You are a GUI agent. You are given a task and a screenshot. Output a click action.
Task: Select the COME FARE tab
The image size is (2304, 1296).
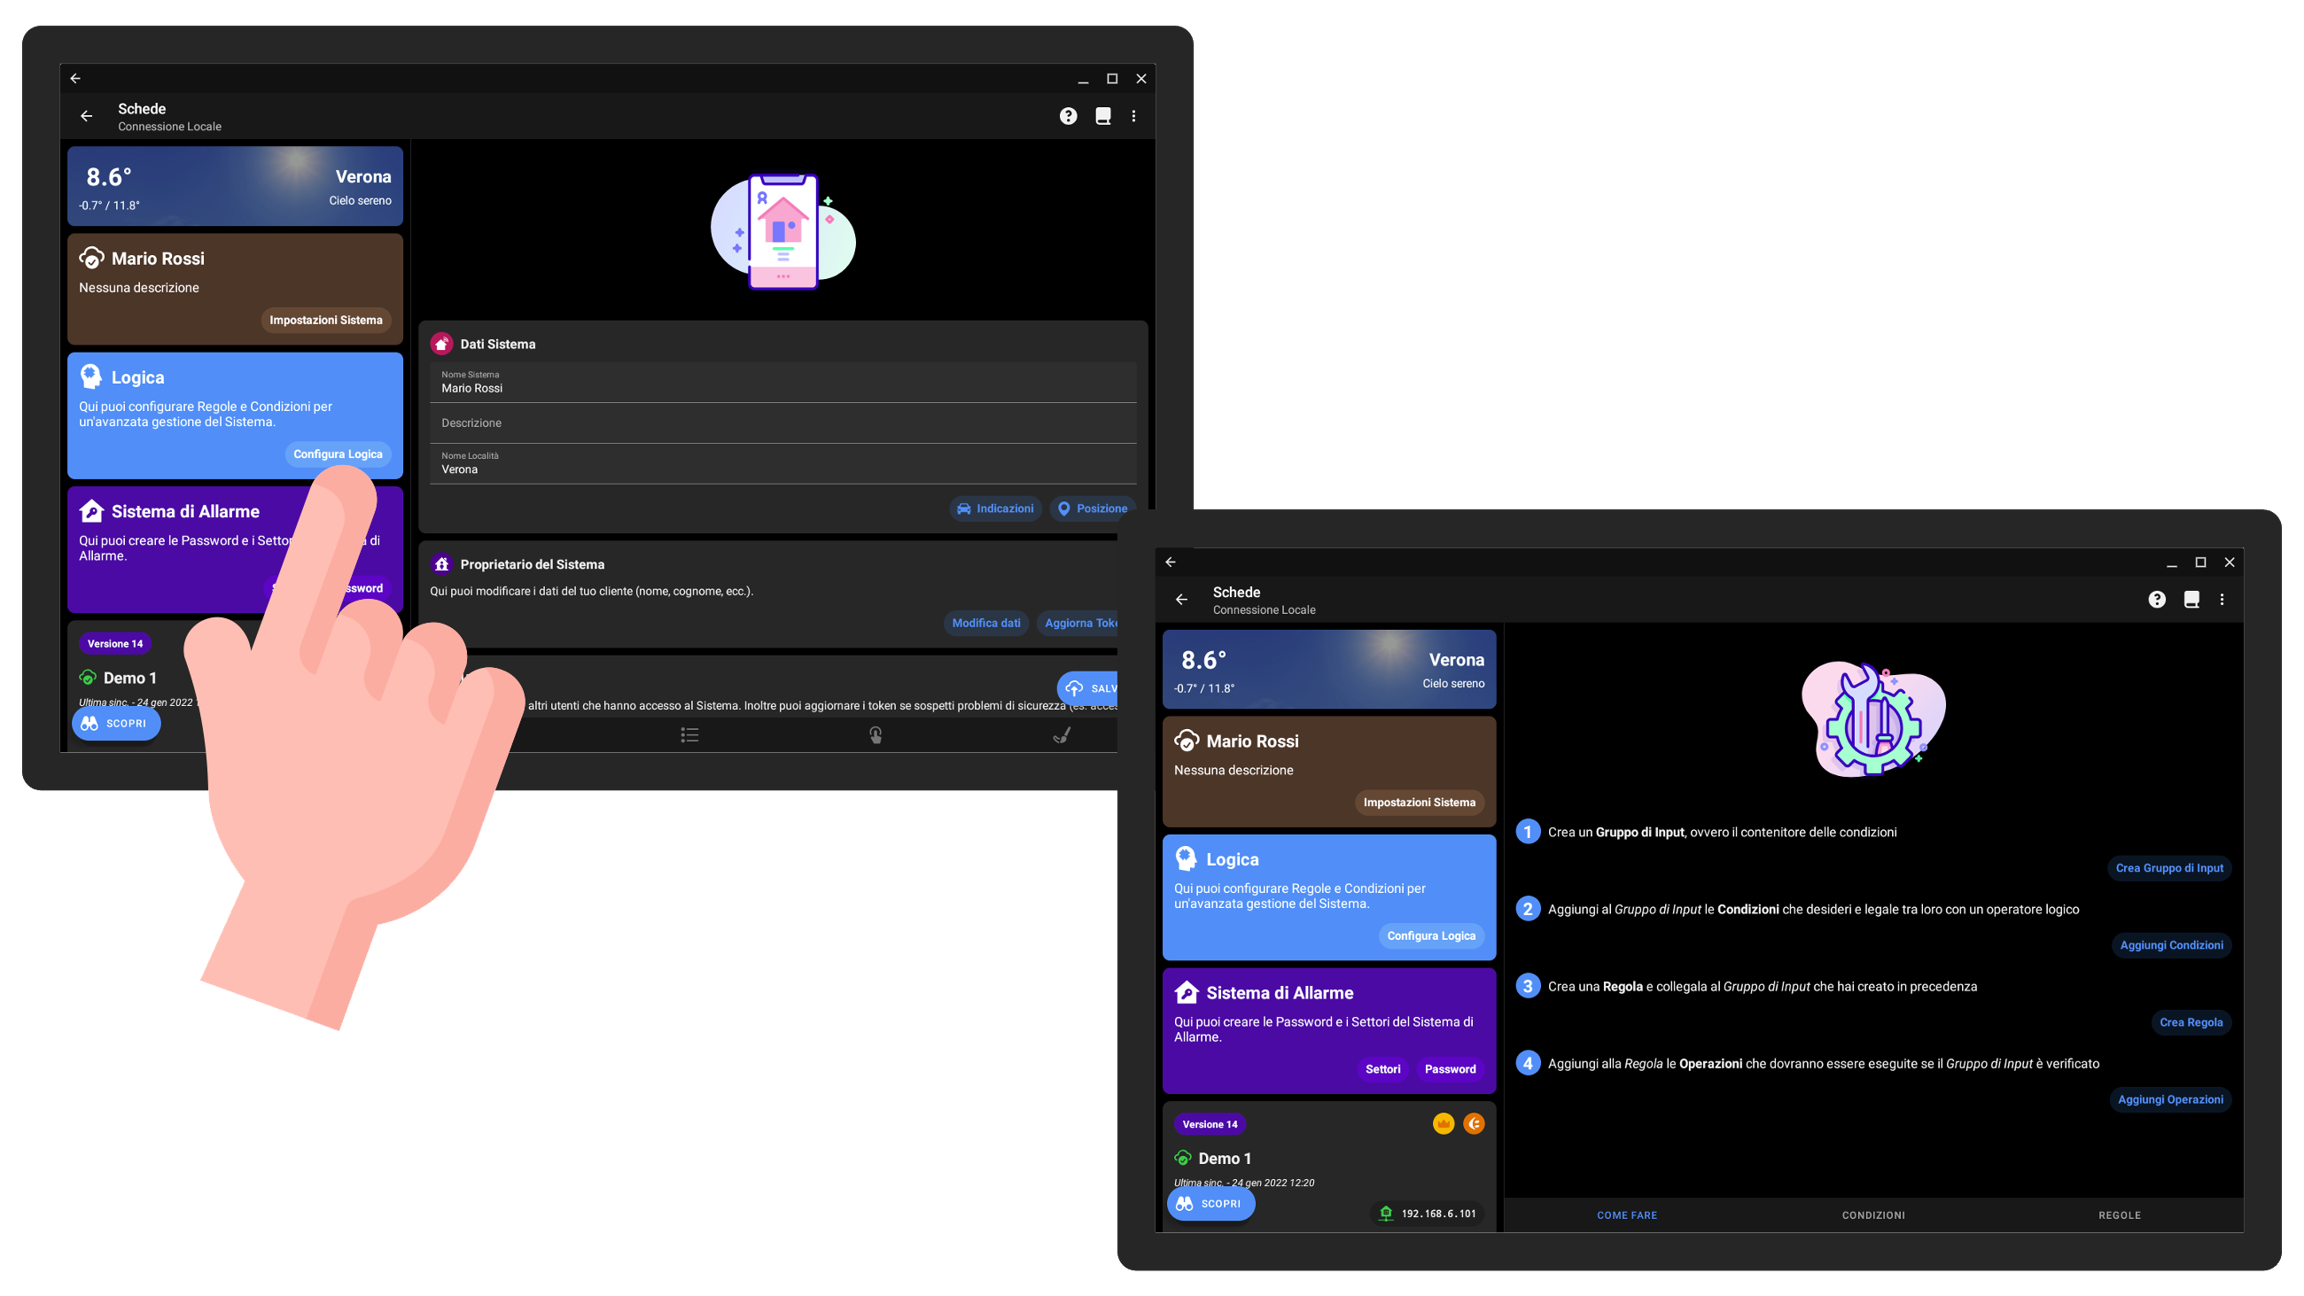click(x=1627, y=1215)
